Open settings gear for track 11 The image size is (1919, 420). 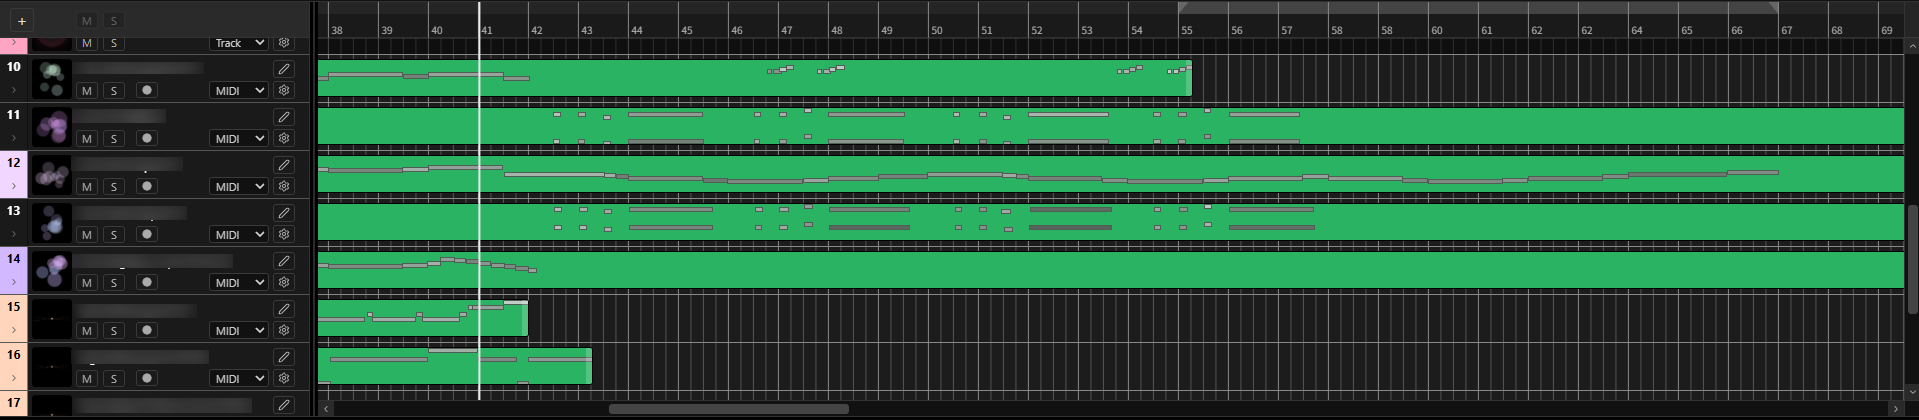284,138
